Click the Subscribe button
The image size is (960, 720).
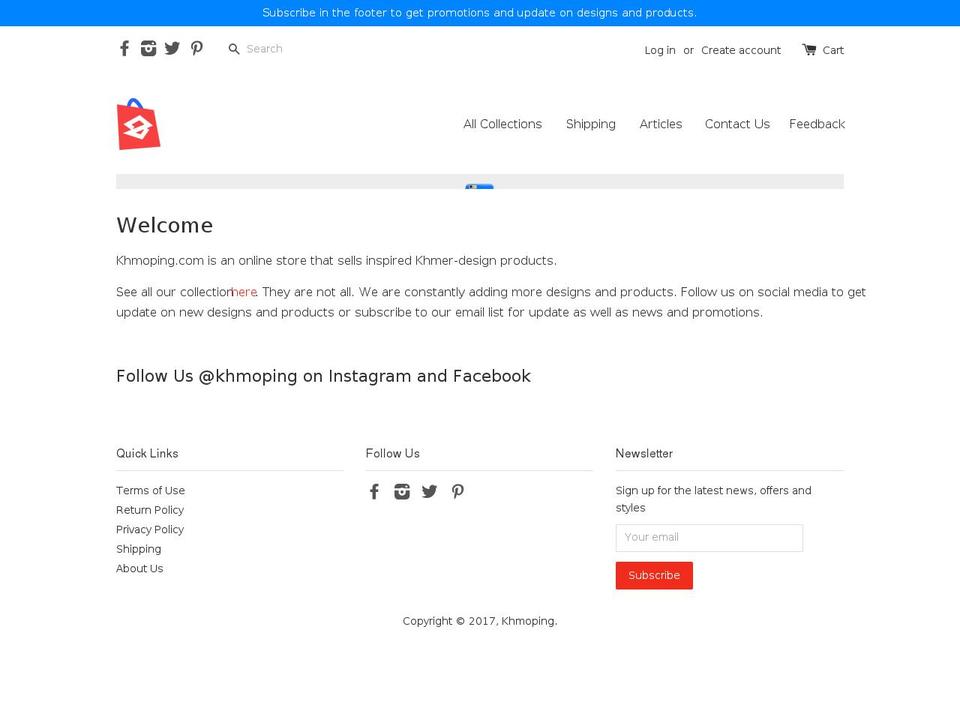click(654, 575)
